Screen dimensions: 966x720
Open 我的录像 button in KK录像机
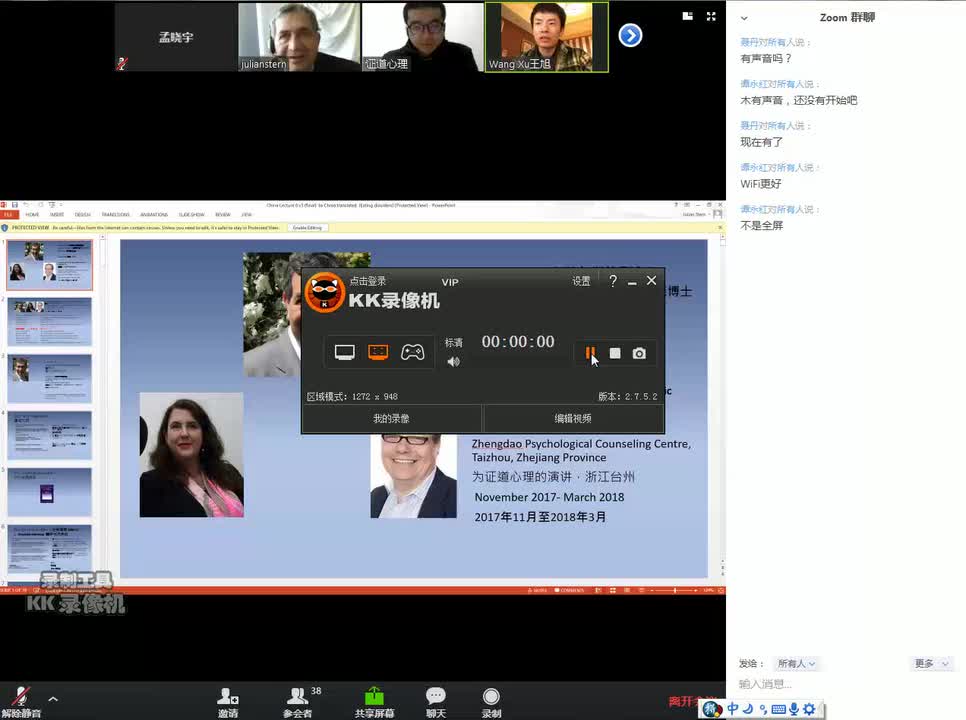391,419
